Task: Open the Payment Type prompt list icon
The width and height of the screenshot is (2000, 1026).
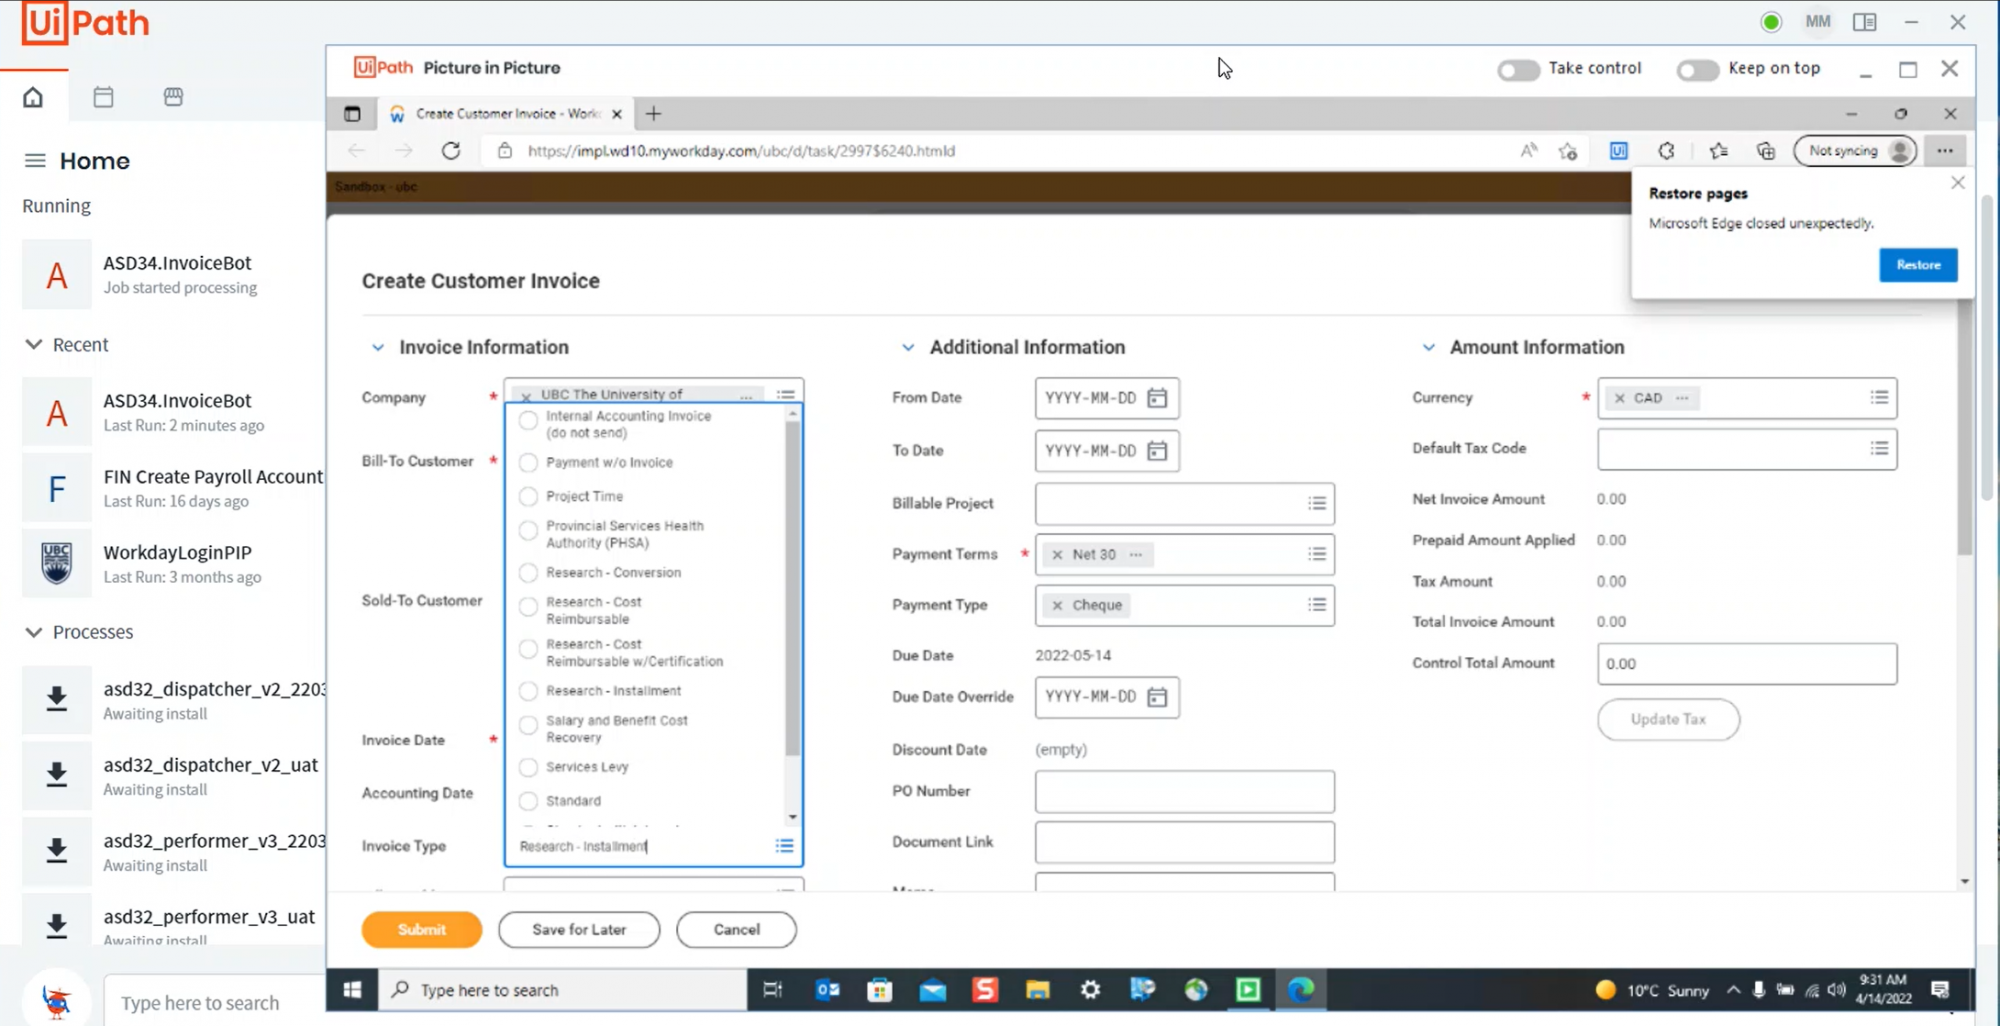Action: (1317, 605)
